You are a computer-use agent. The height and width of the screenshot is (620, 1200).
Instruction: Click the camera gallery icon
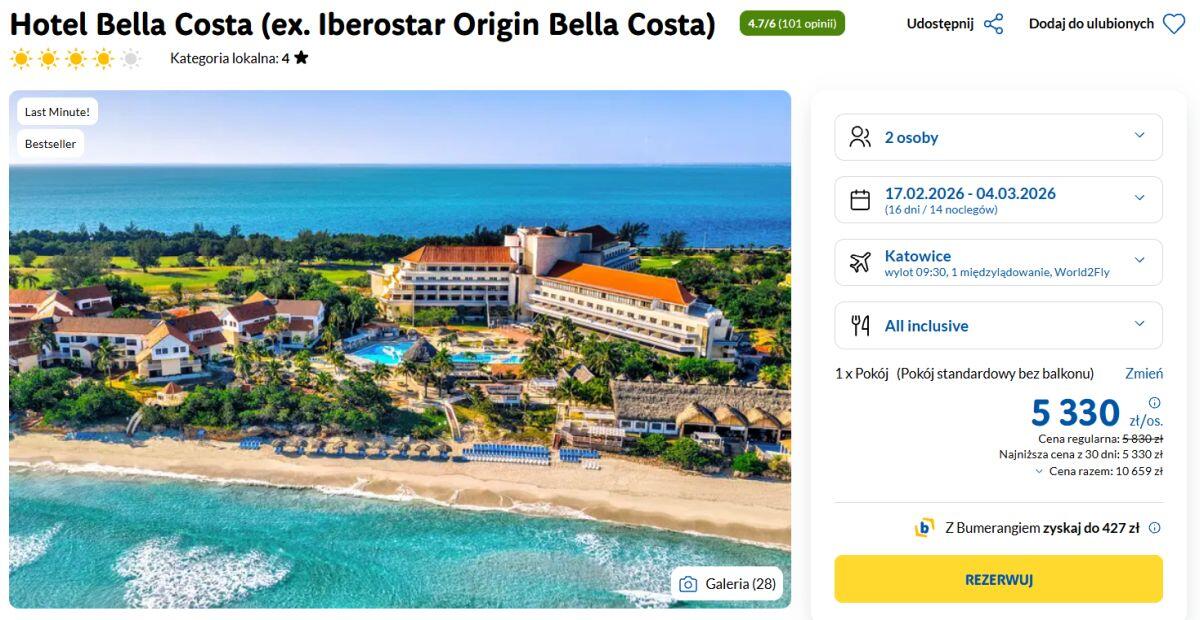[688, 584]
